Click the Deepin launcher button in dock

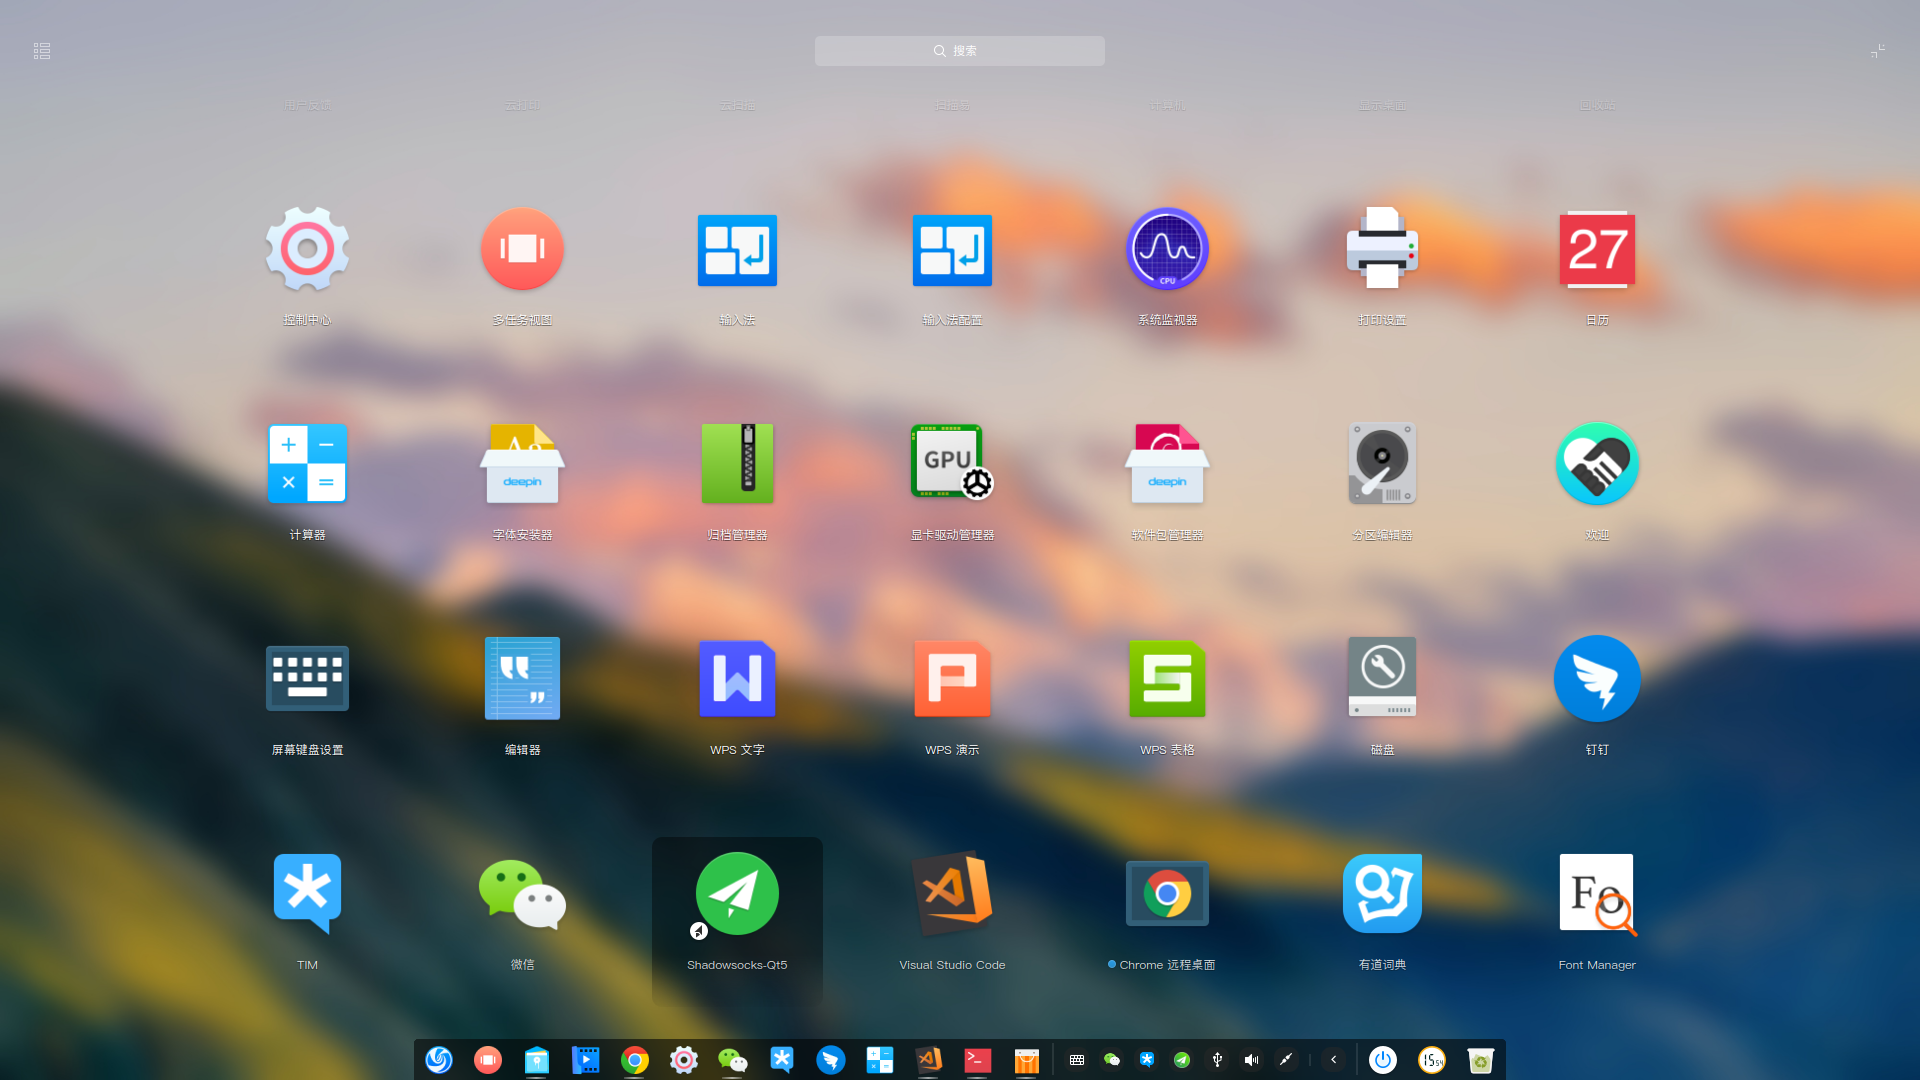(439, 1060)
